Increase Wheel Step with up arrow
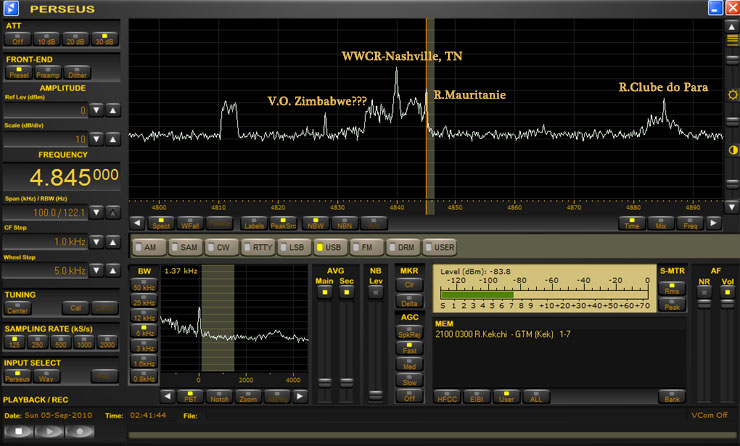 112,270
